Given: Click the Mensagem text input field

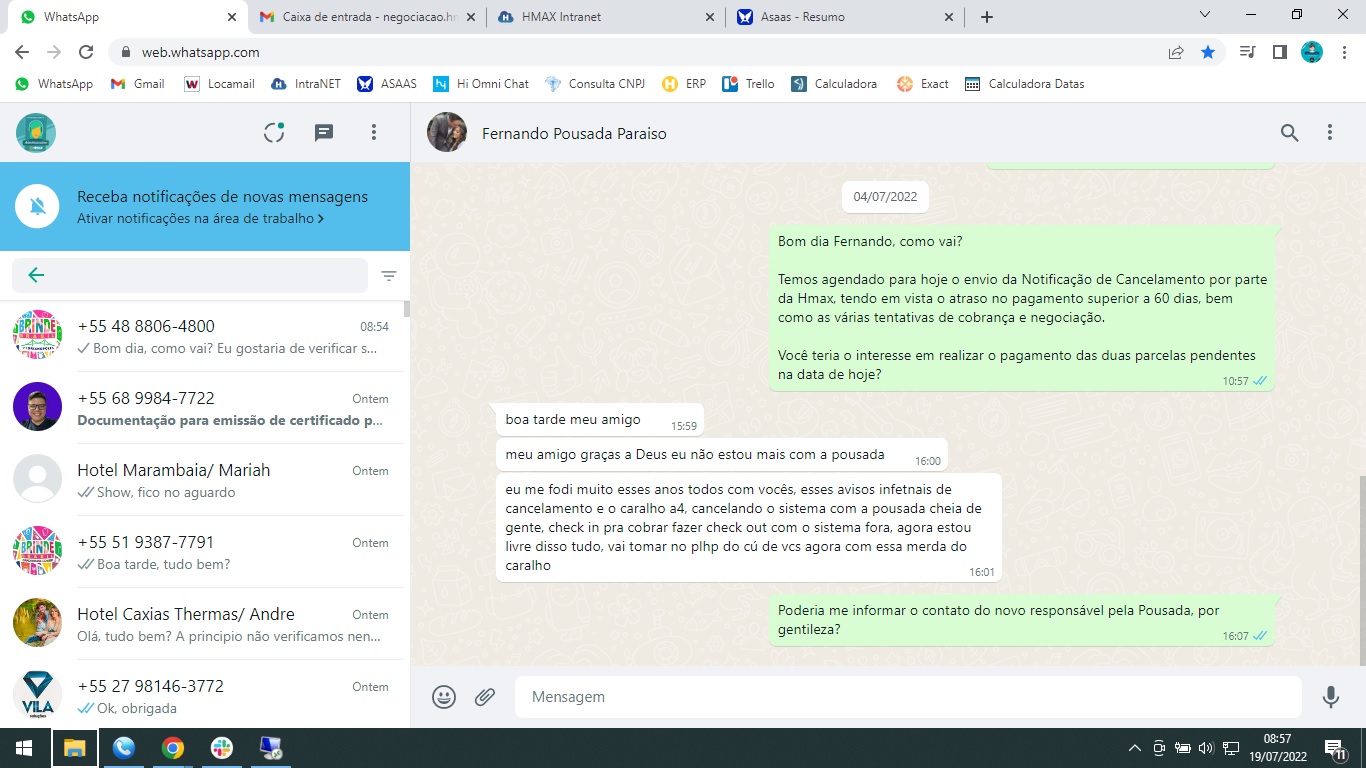Looking at the screenshot, I should 900,697.
